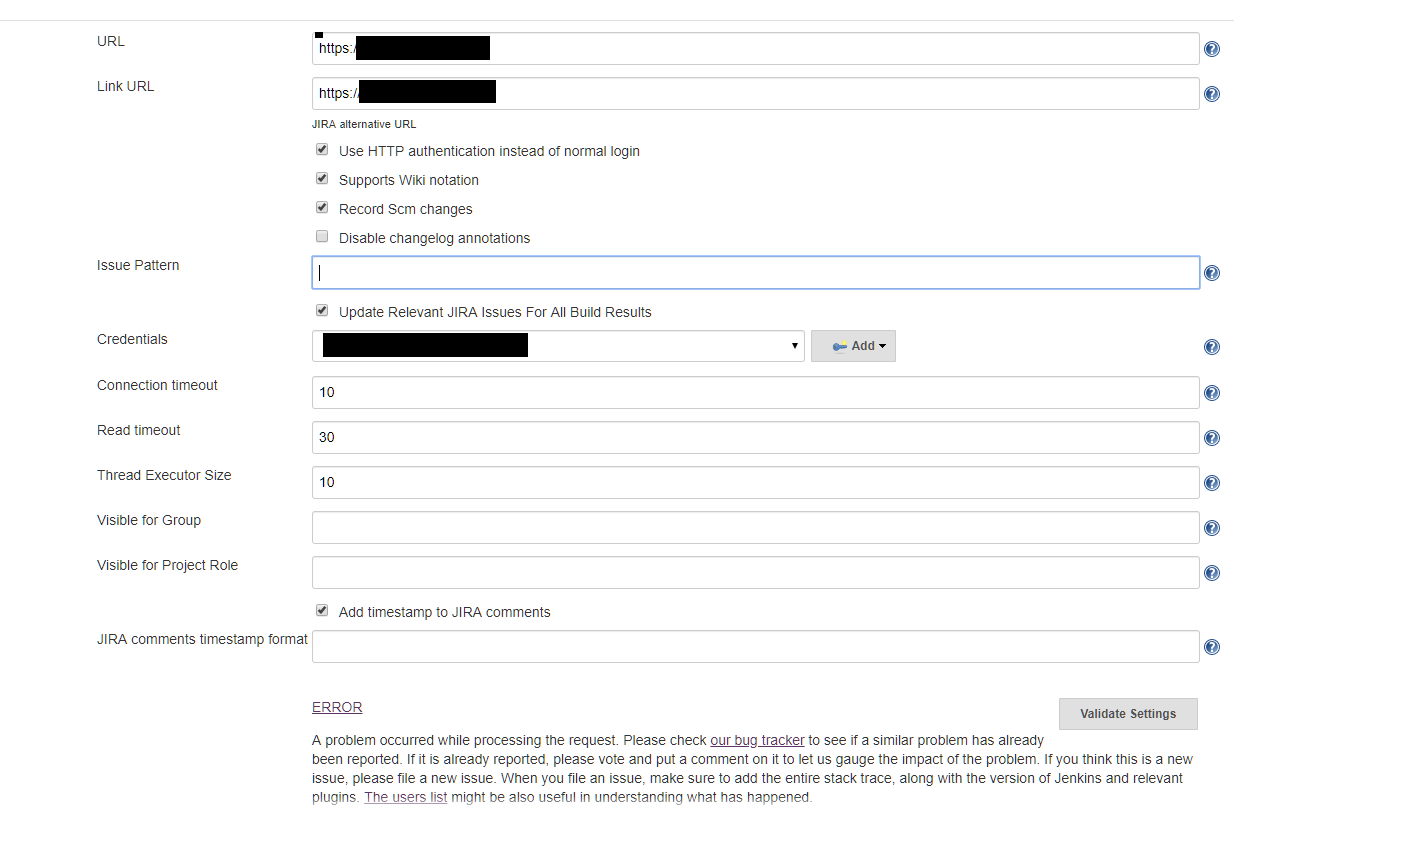Show help for Read timeout
Screen dimensions: 1402x848
1211,438
